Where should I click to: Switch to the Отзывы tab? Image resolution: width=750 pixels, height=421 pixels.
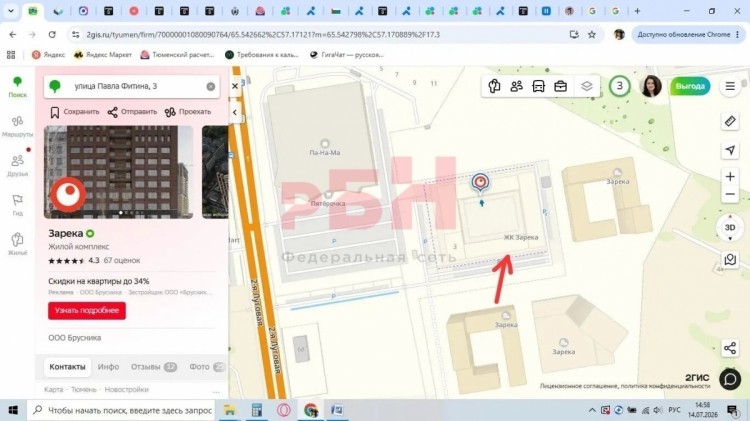(154, 367)
